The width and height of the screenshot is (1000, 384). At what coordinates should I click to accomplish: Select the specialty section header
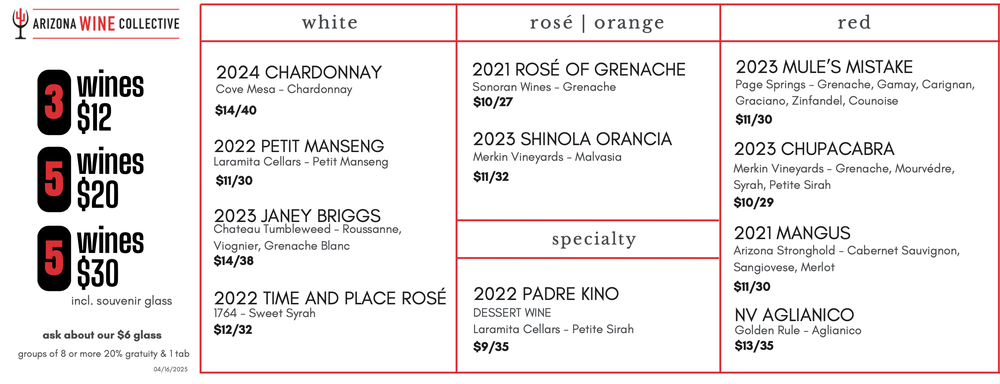pyautogui.click(x=594, y=239)
